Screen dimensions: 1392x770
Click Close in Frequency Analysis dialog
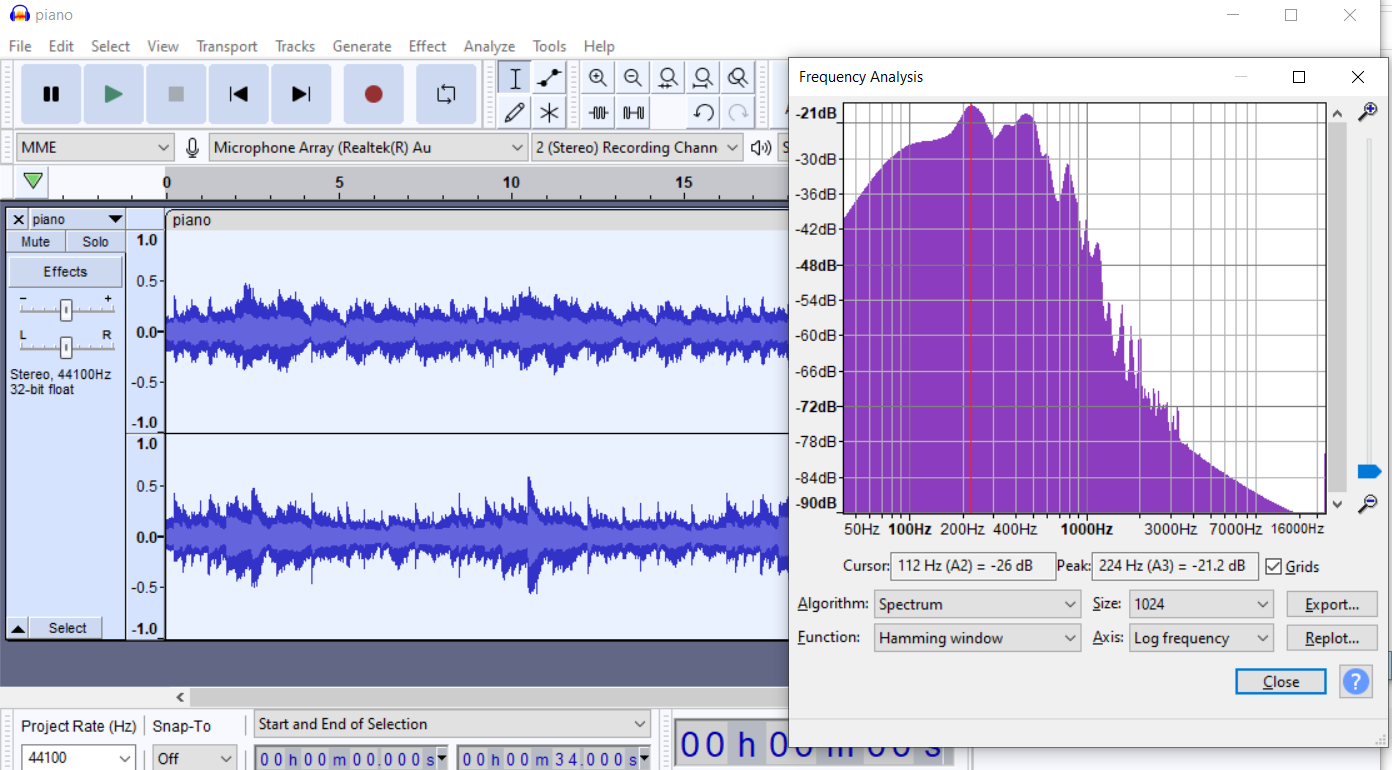(1281, 682)
